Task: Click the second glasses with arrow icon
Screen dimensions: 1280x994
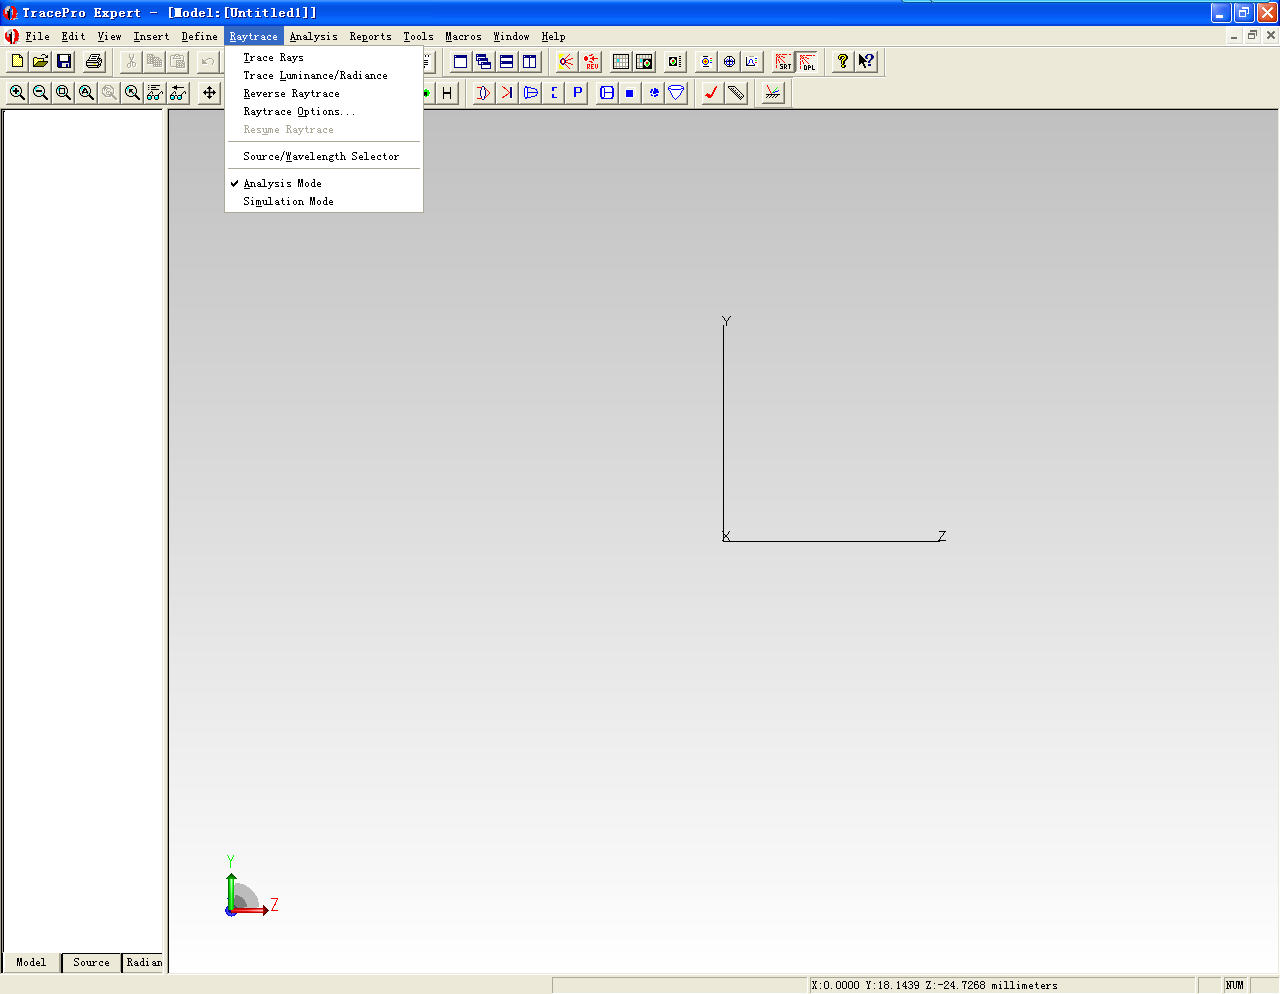Action: tap(178, 93)
